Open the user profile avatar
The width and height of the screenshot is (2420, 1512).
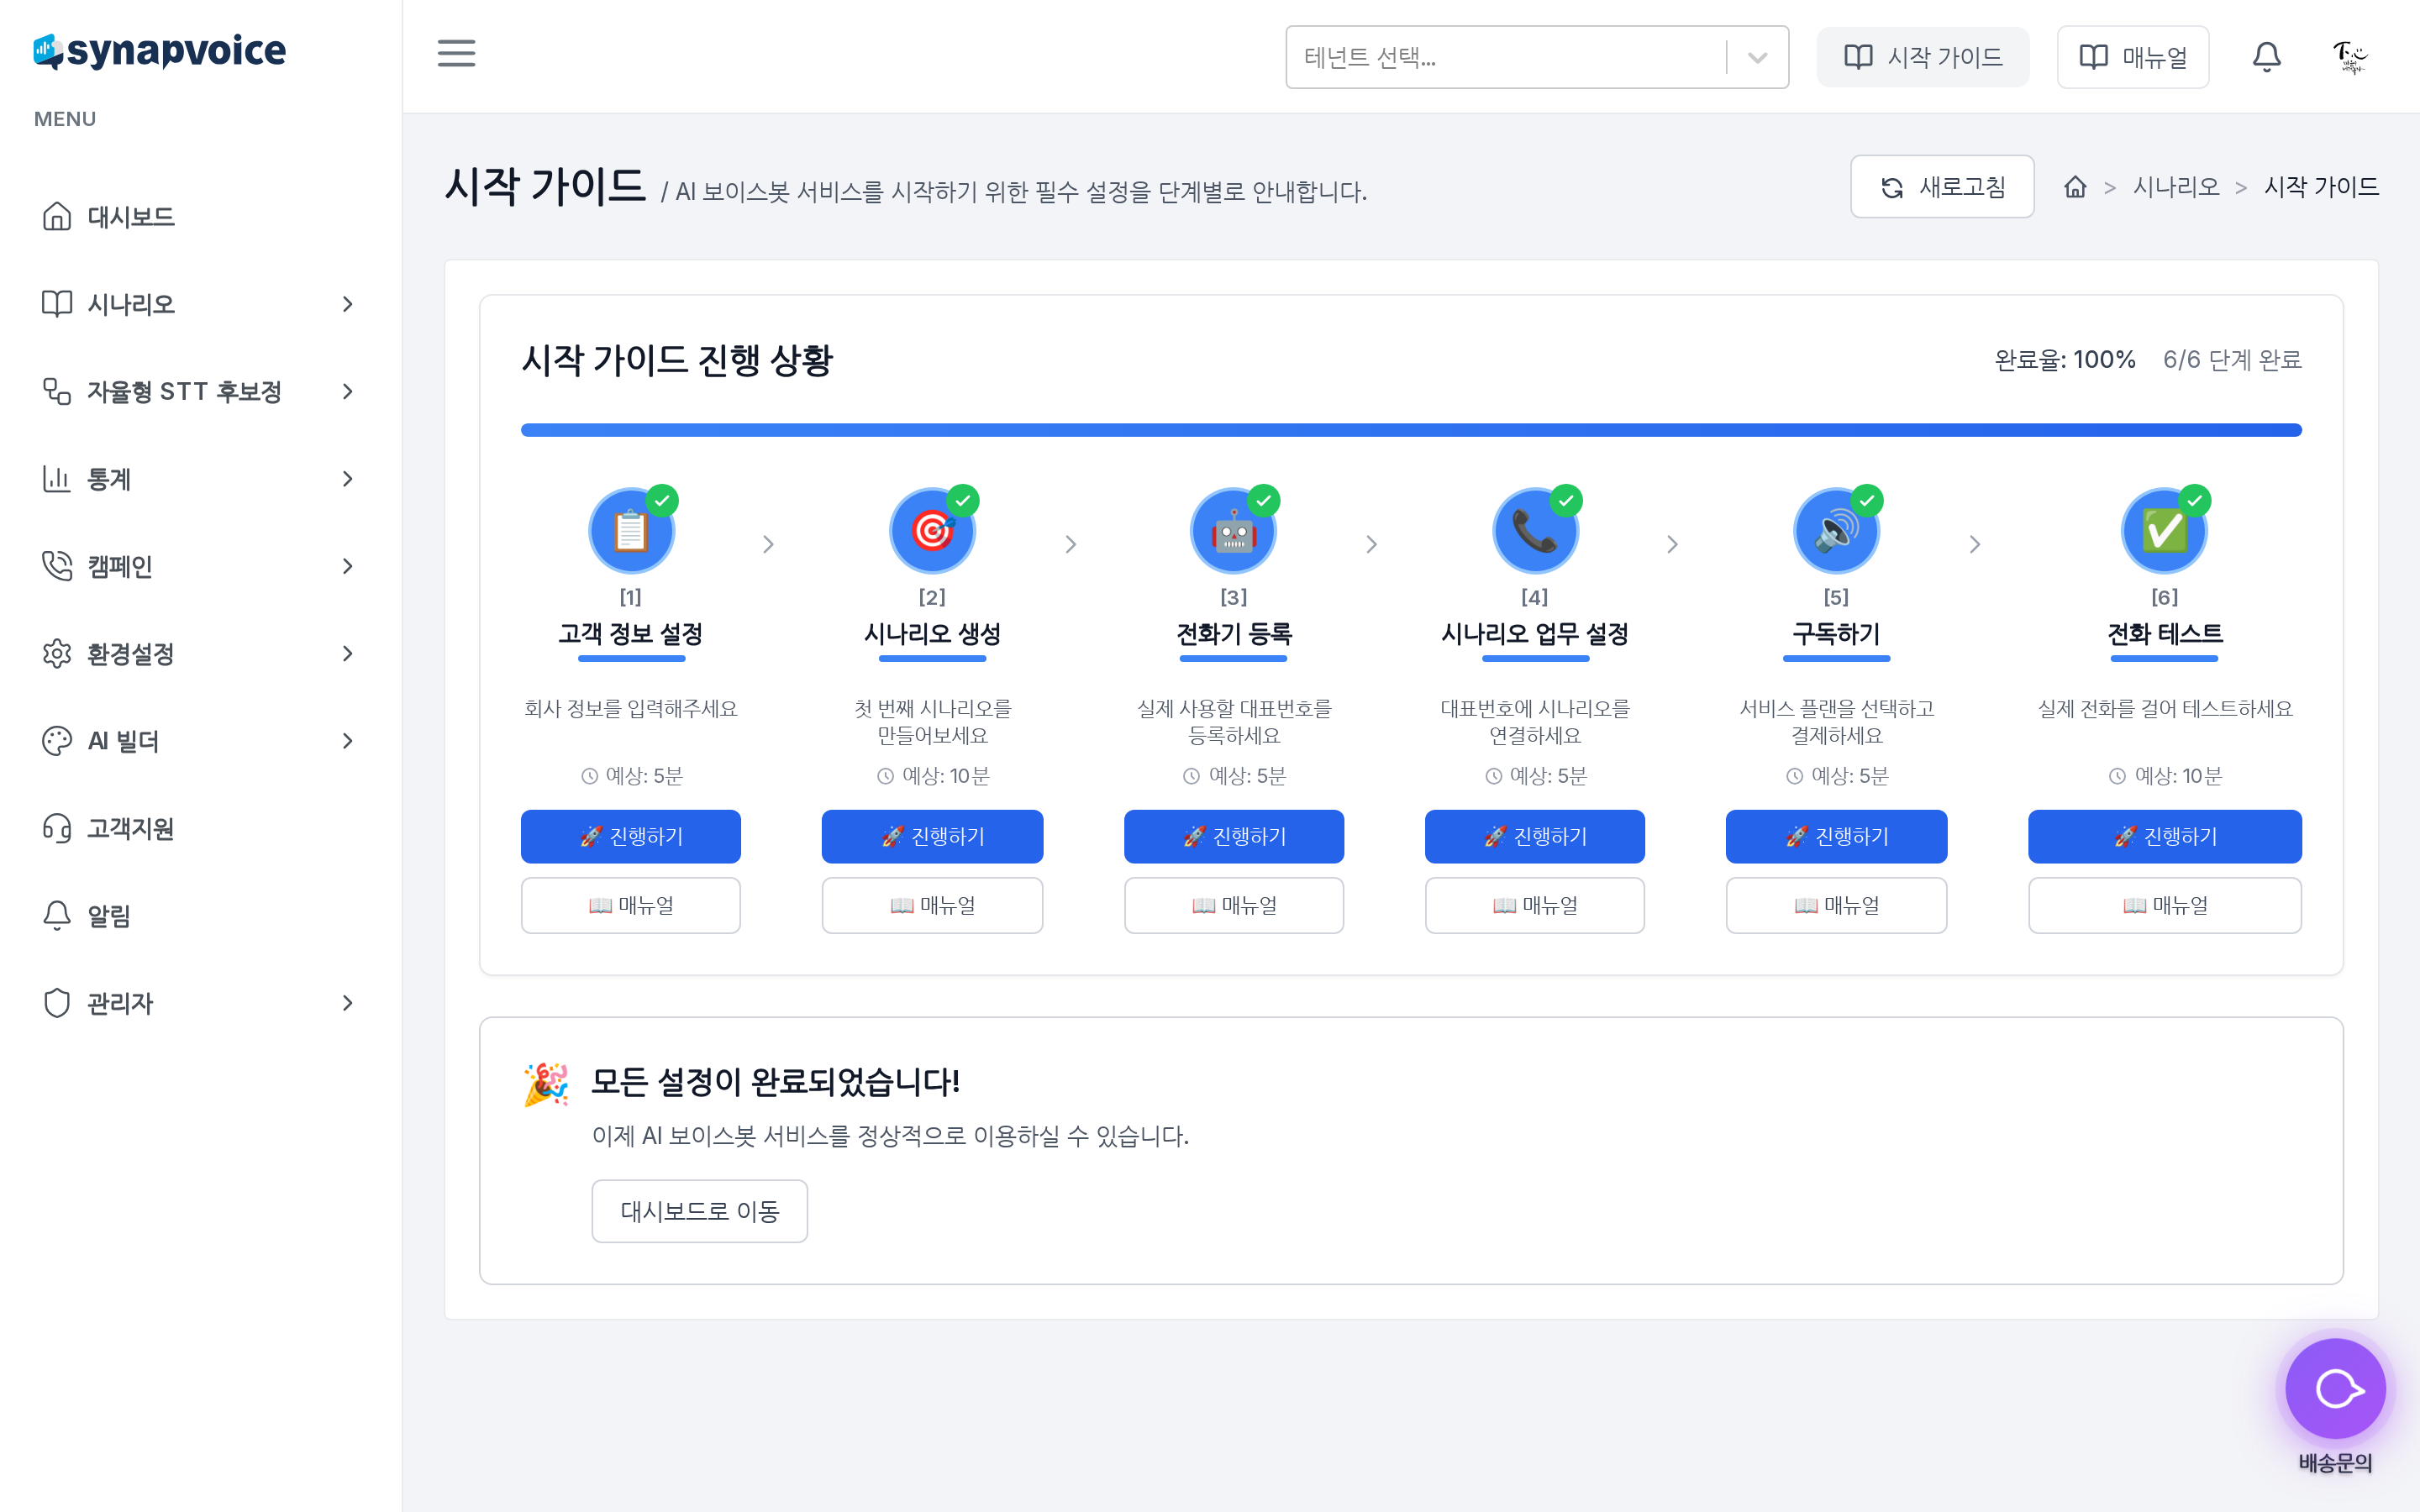click(2349, 57)
